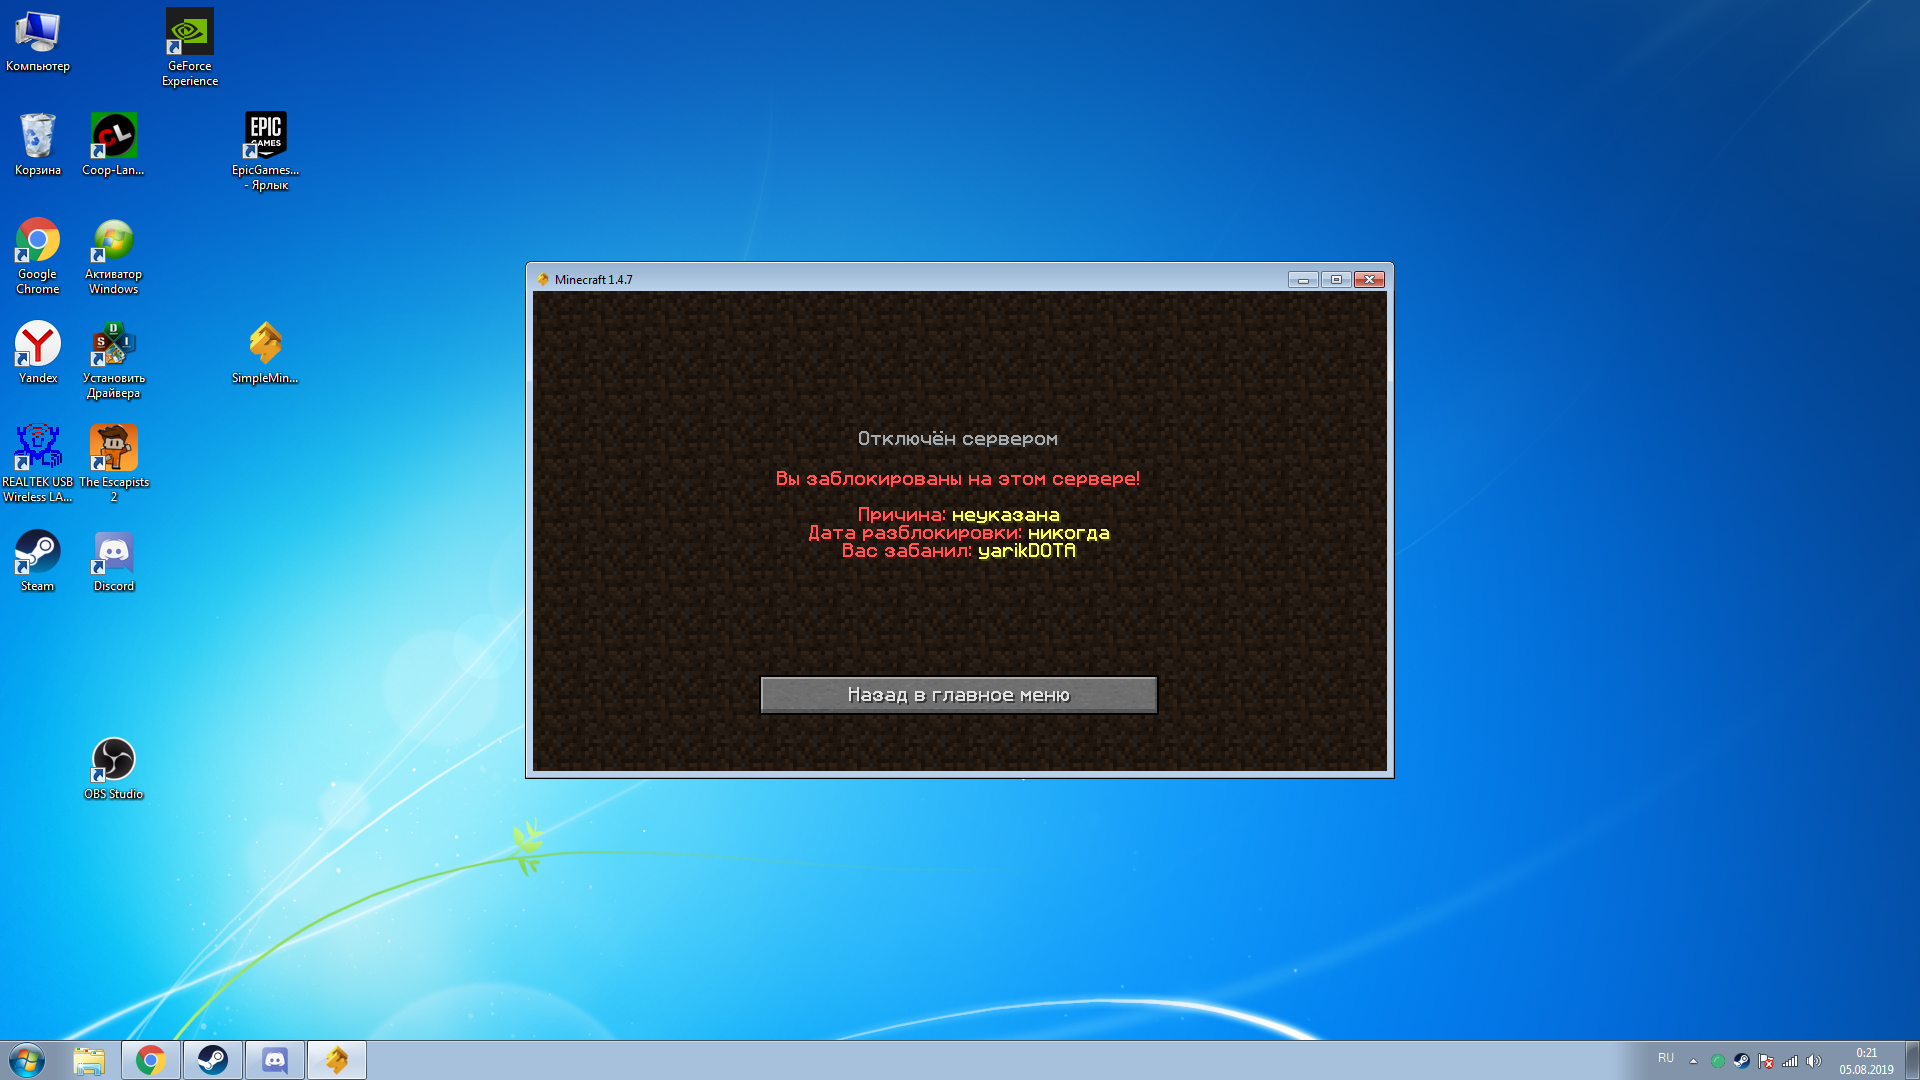The height and width of the screenshot is (1080, 1920).
Task: Select the Корзина recycle bin icon
Action: click(38, 145)
